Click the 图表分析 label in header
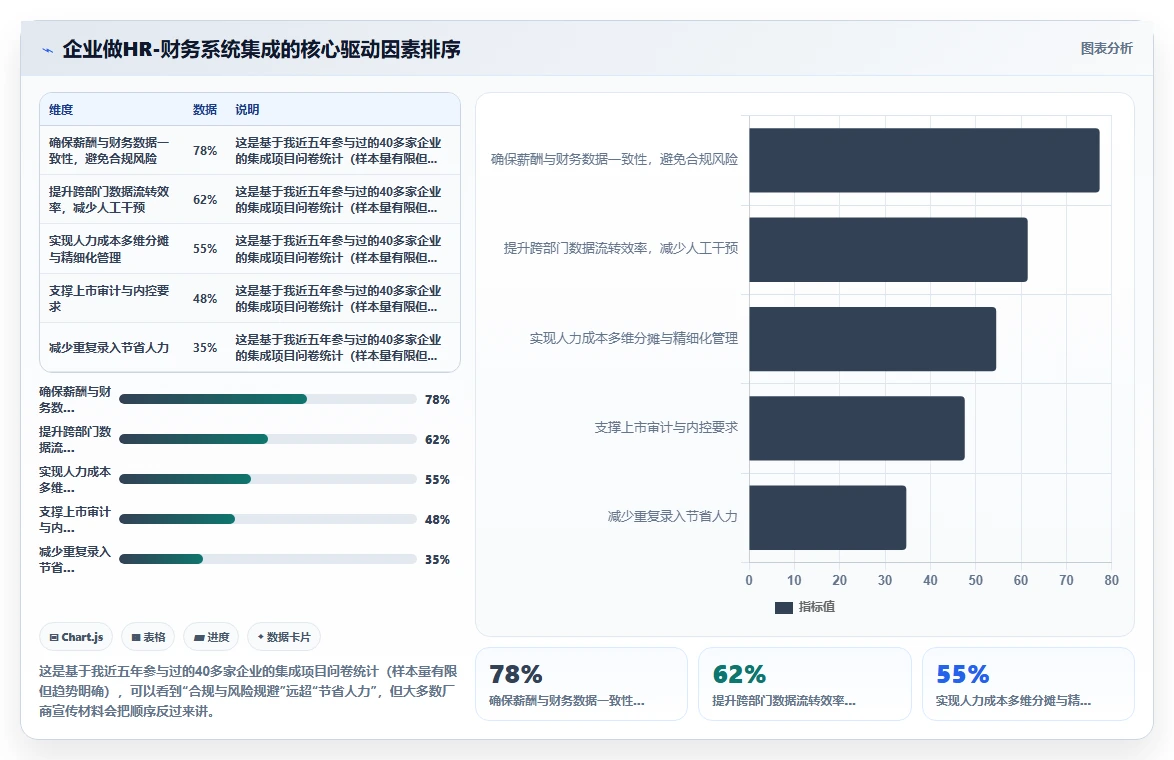Screen dimensions: 1174x760 click(x=1106, y=49)
